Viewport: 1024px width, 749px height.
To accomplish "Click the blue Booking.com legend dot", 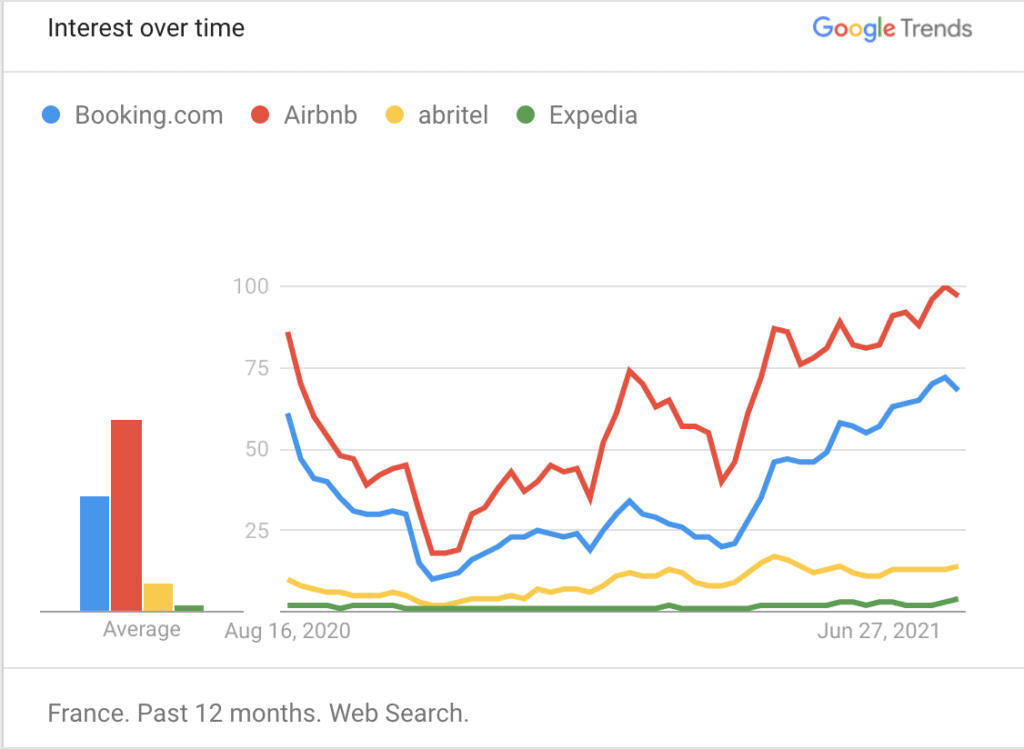I will (51, 115).
